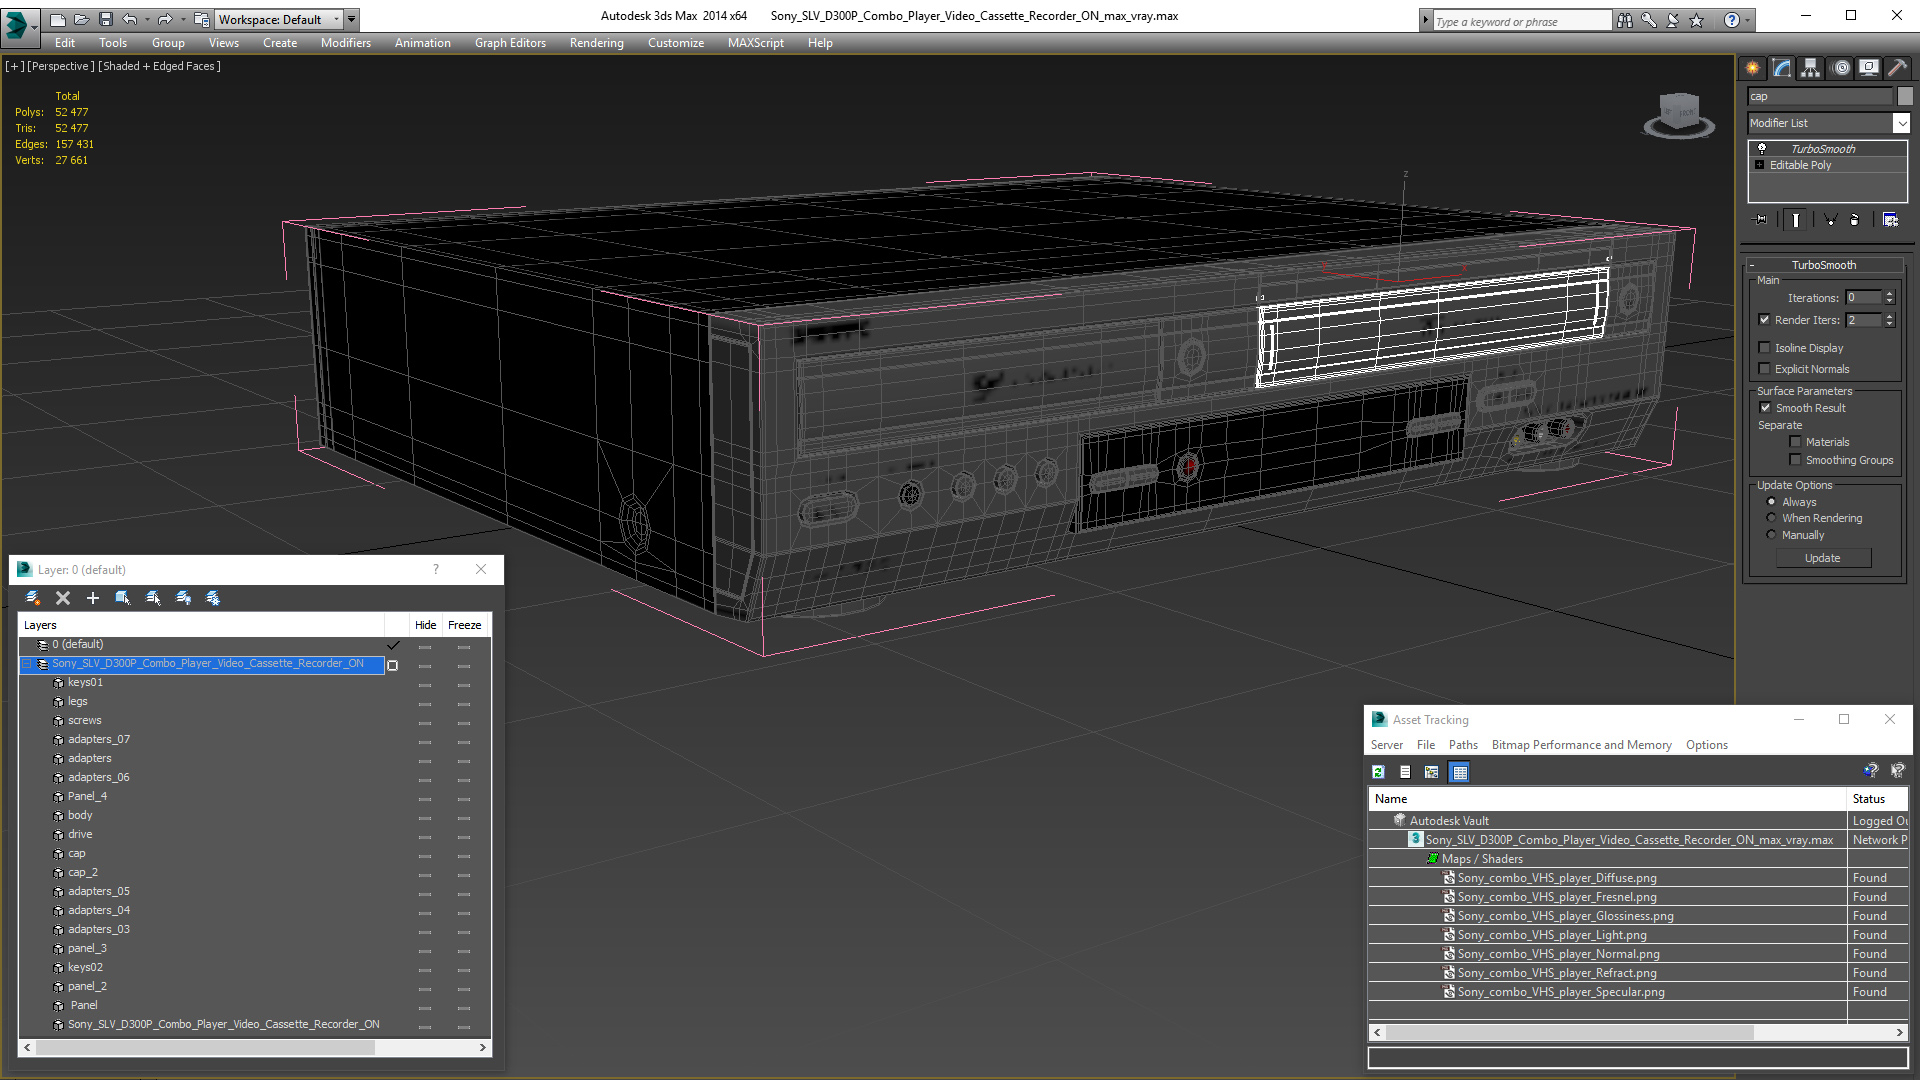Viewport: 1920px width, 1080px height.
Task: Open the Modifier List dropdown
Action: [x=1901, y=123]
